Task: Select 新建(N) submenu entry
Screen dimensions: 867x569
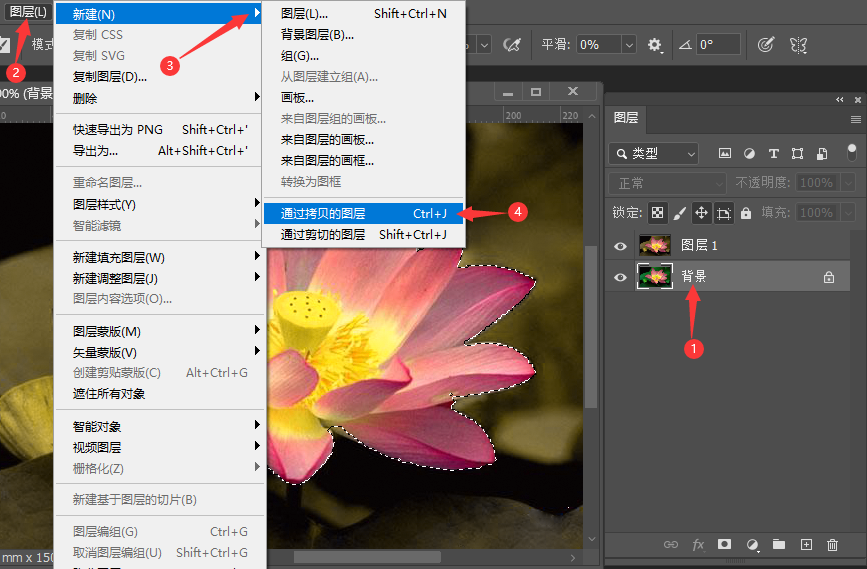Action: (160, 14)
